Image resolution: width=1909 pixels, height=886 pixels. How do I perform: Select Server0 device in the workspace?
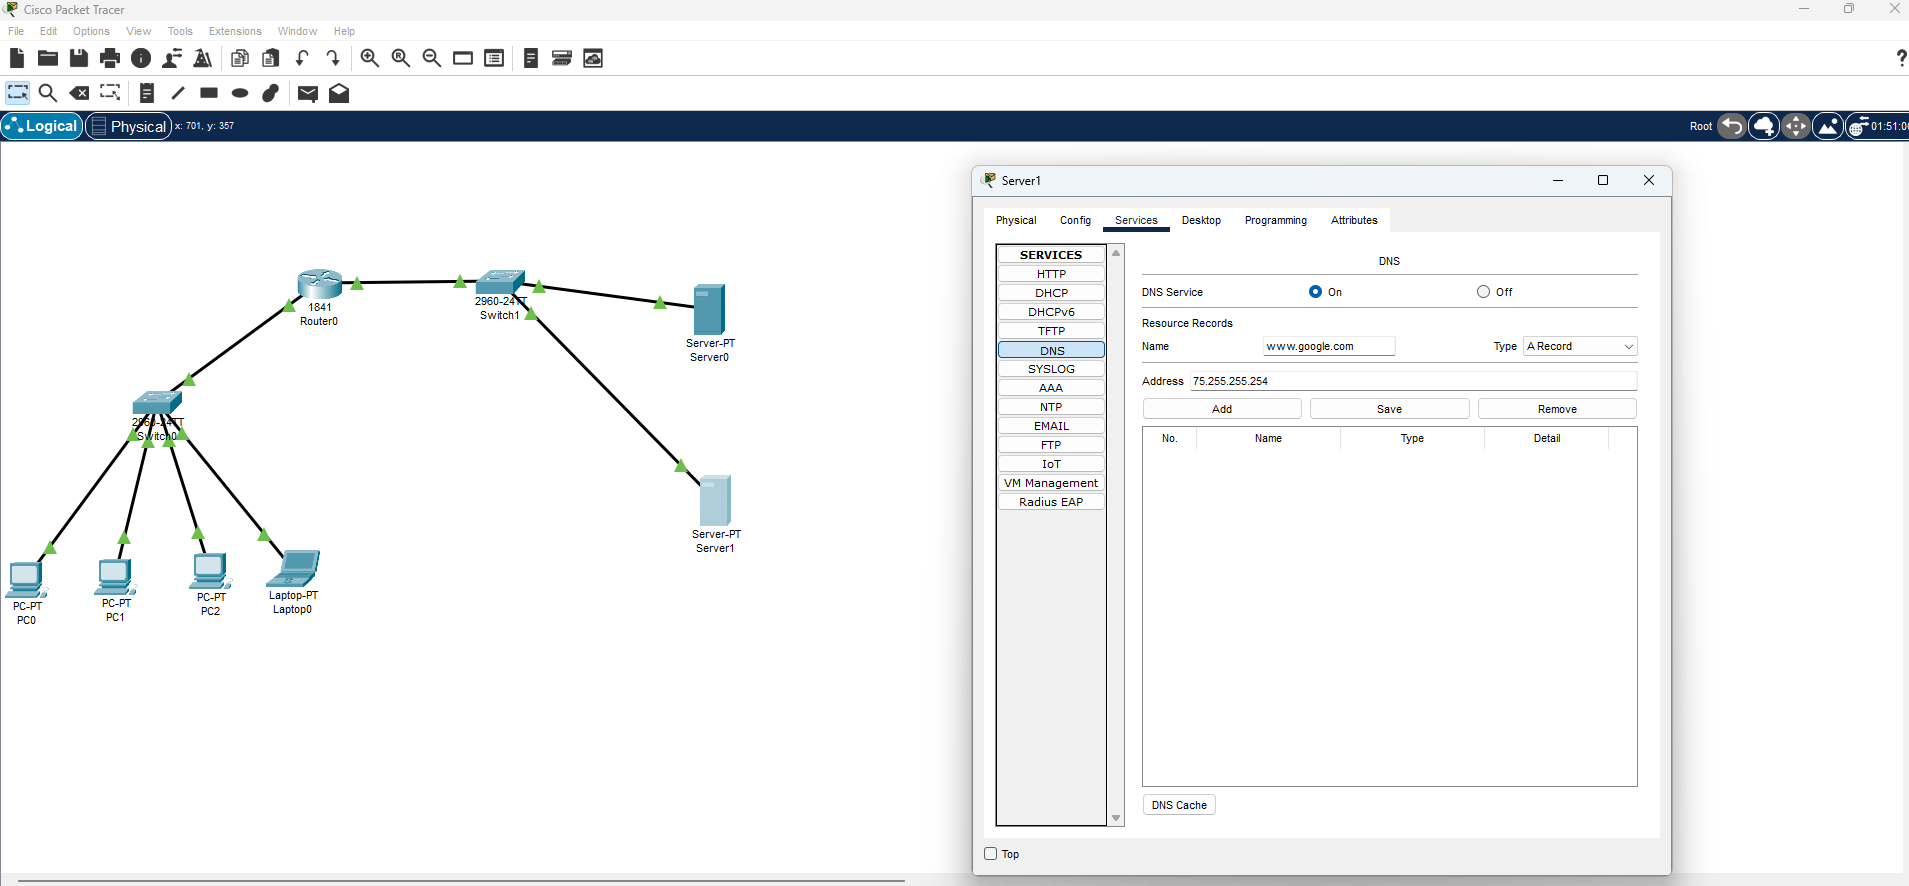pos(709,309)
